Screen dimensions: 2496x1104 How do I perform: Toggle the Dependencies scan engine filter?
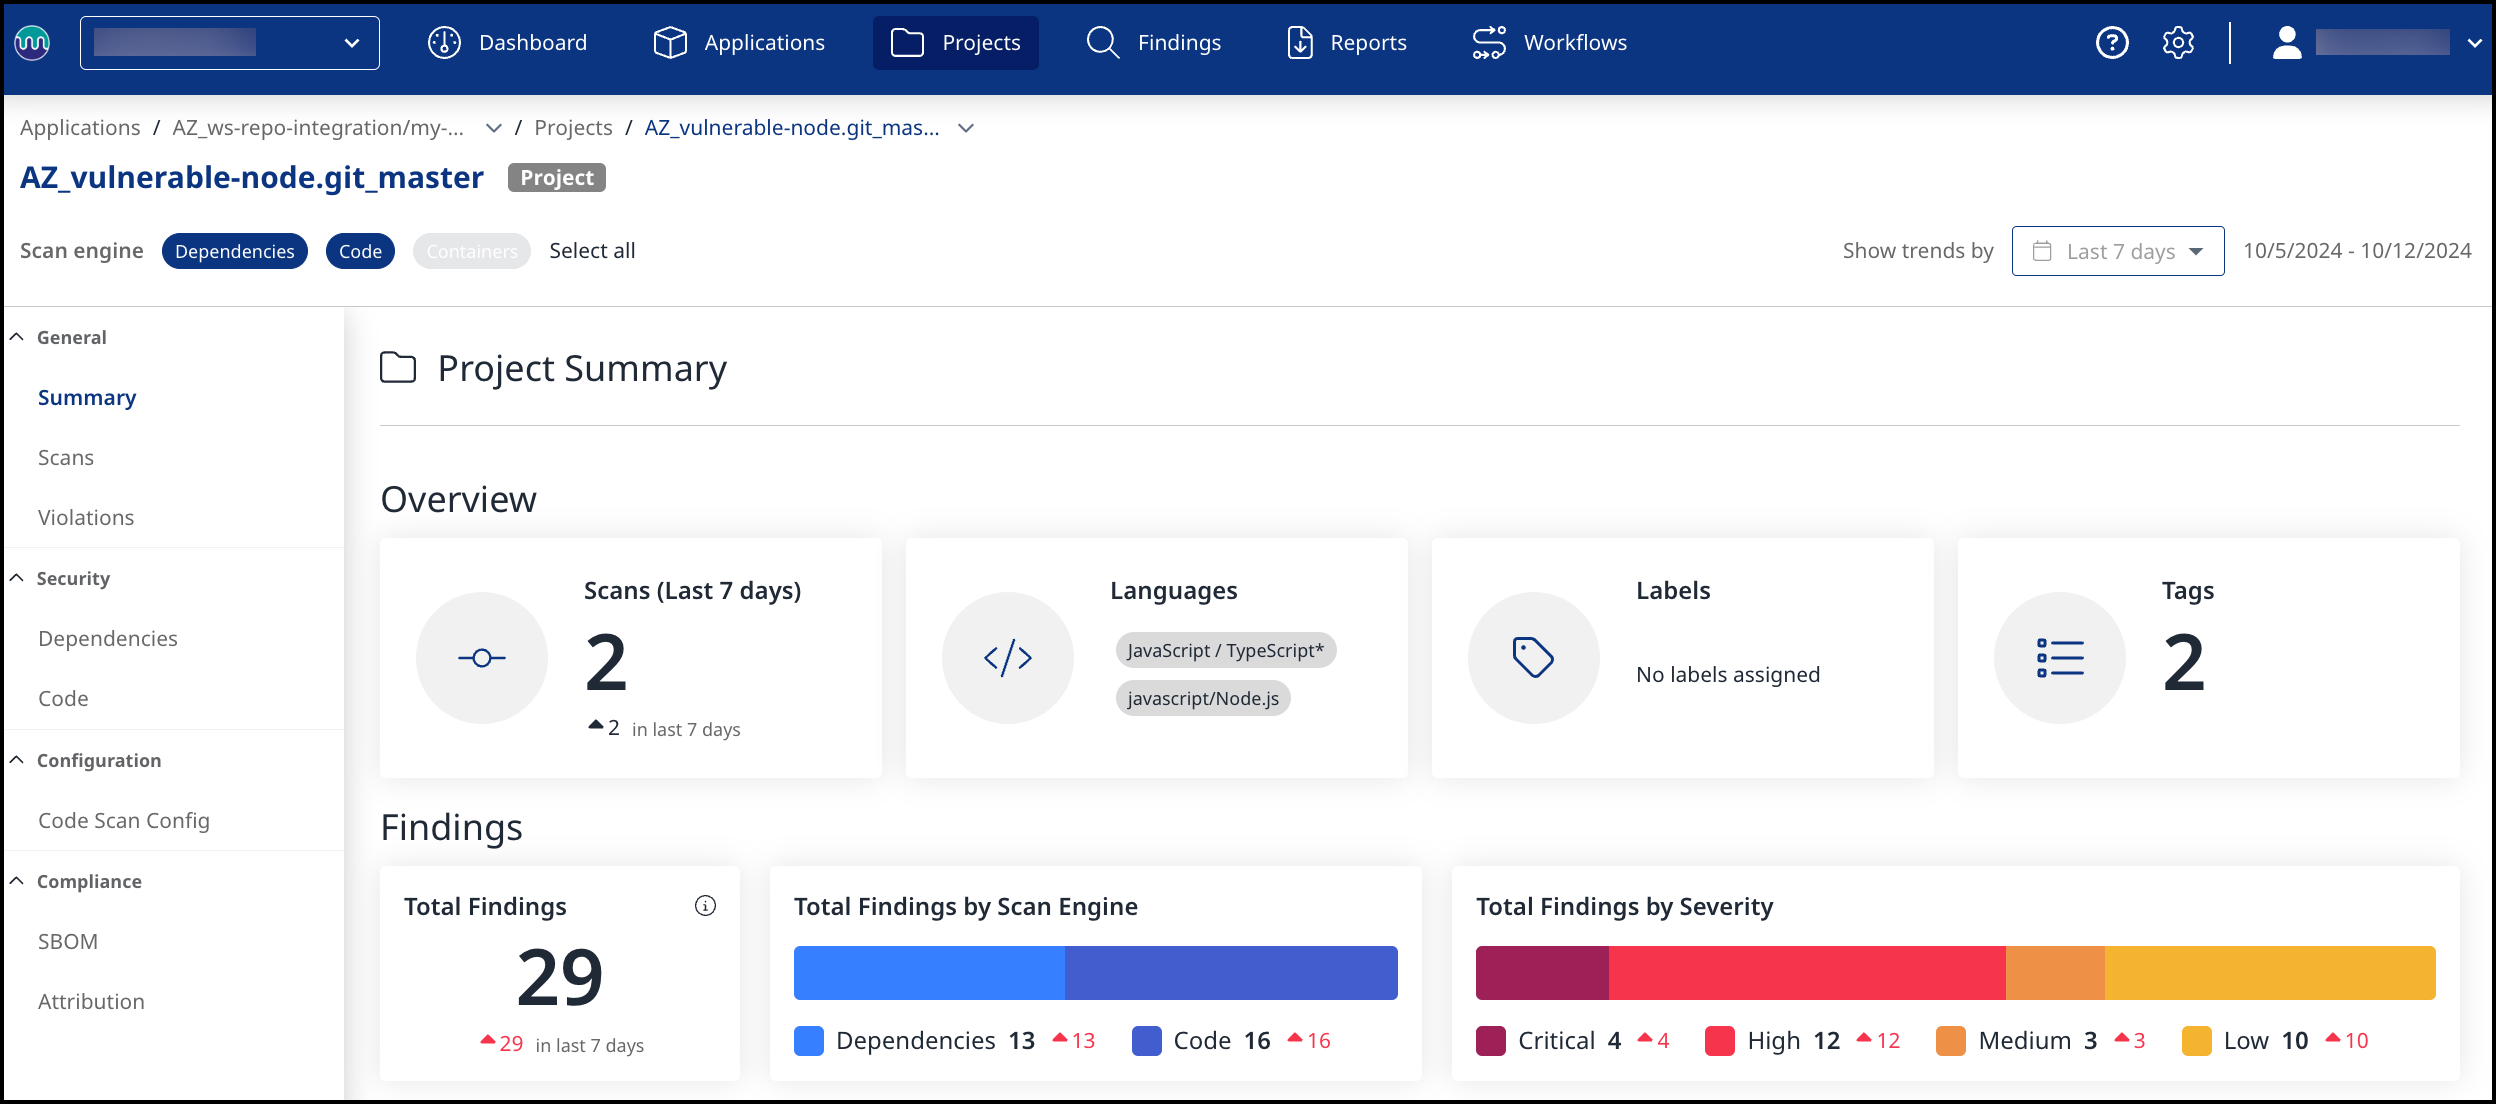pyautogui.click(x=234, y=251)
